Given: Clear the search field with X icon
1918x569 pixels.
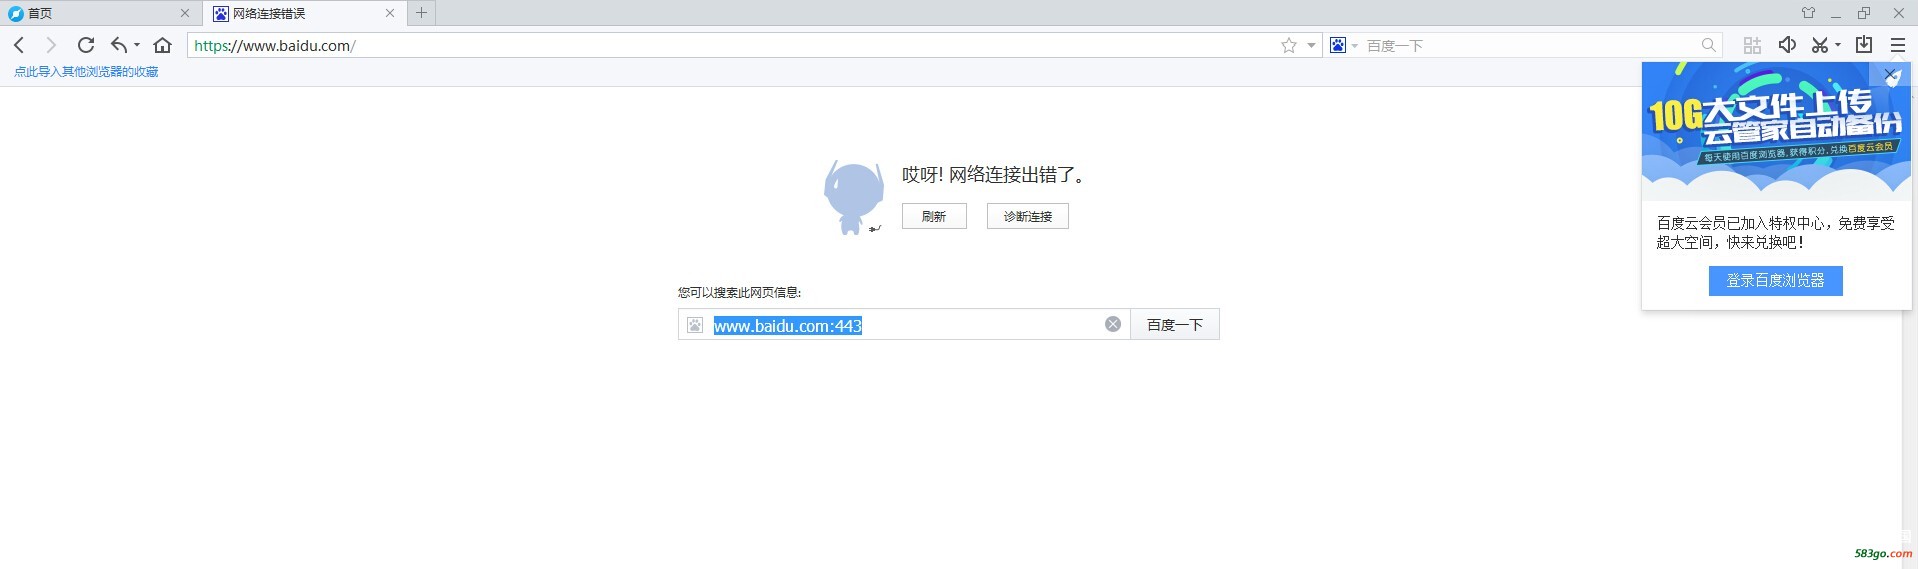Looking at the screenshot, I should [1113, 324].
